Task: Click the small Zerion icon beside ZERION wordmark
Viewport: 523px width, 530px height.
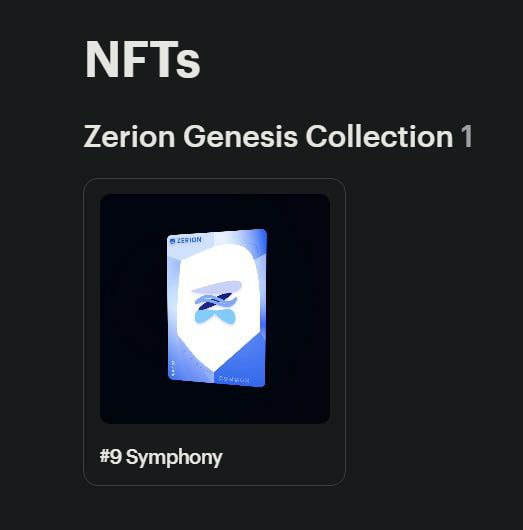Action: point(172,241)
